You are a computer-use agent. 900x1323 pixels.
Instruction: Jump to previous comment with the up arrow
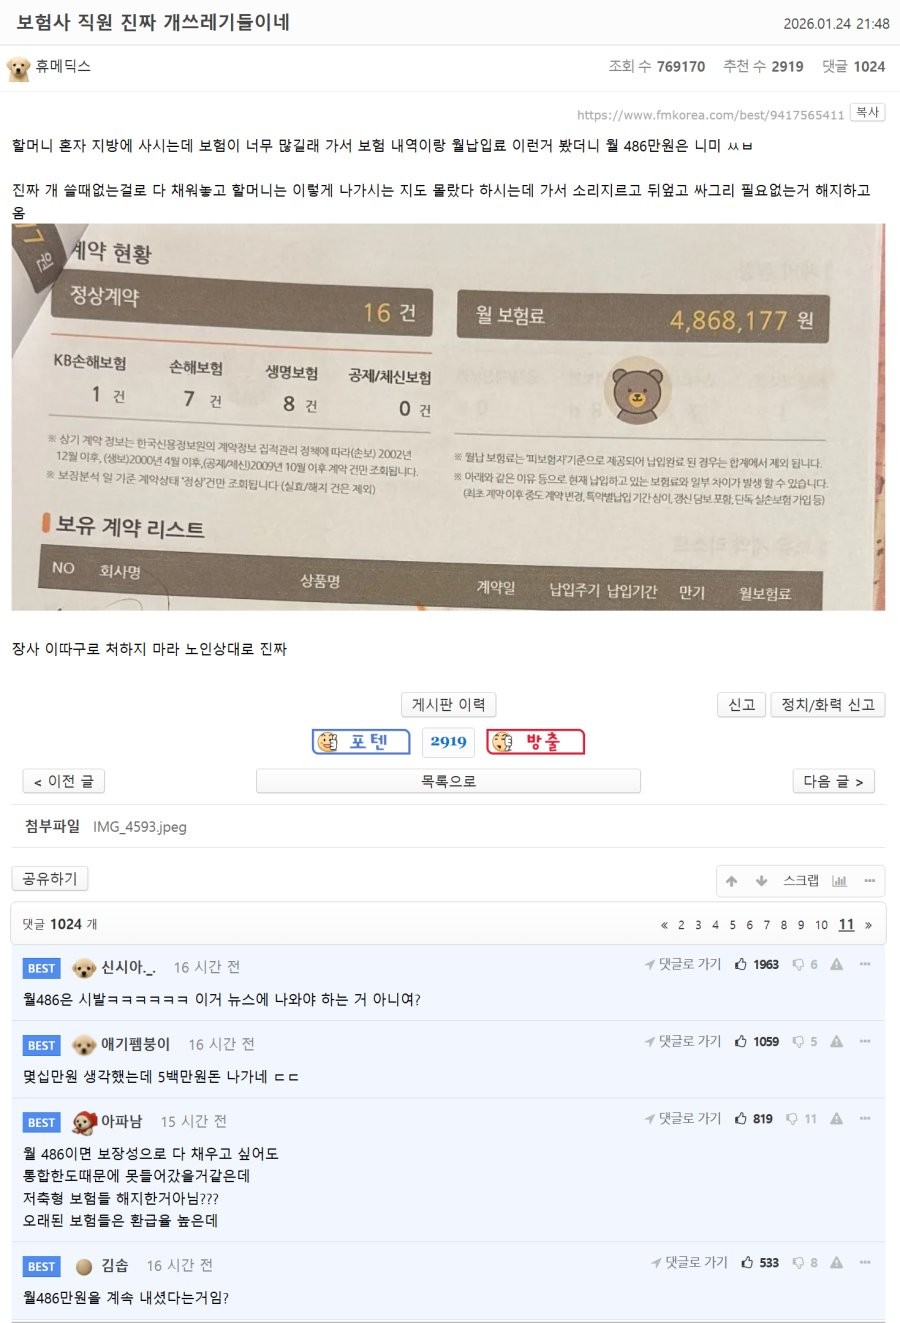click(732, 881)
